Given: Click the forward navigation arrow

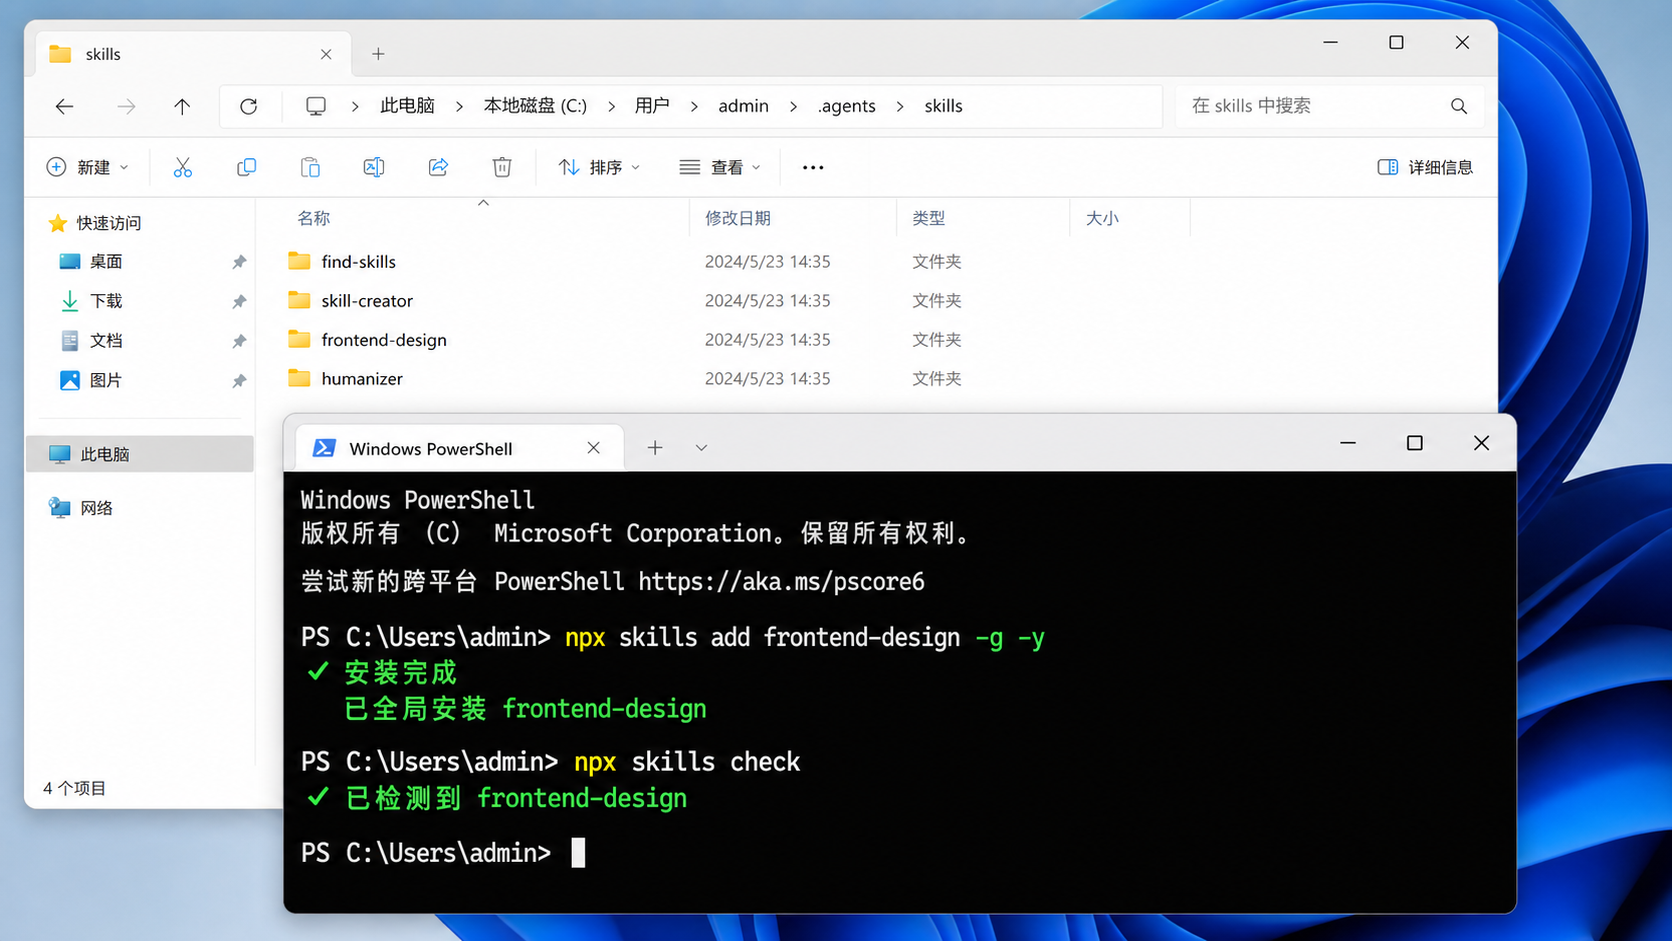Looking at the screenshot, I should pyautogui.click(x=126, y=106).
